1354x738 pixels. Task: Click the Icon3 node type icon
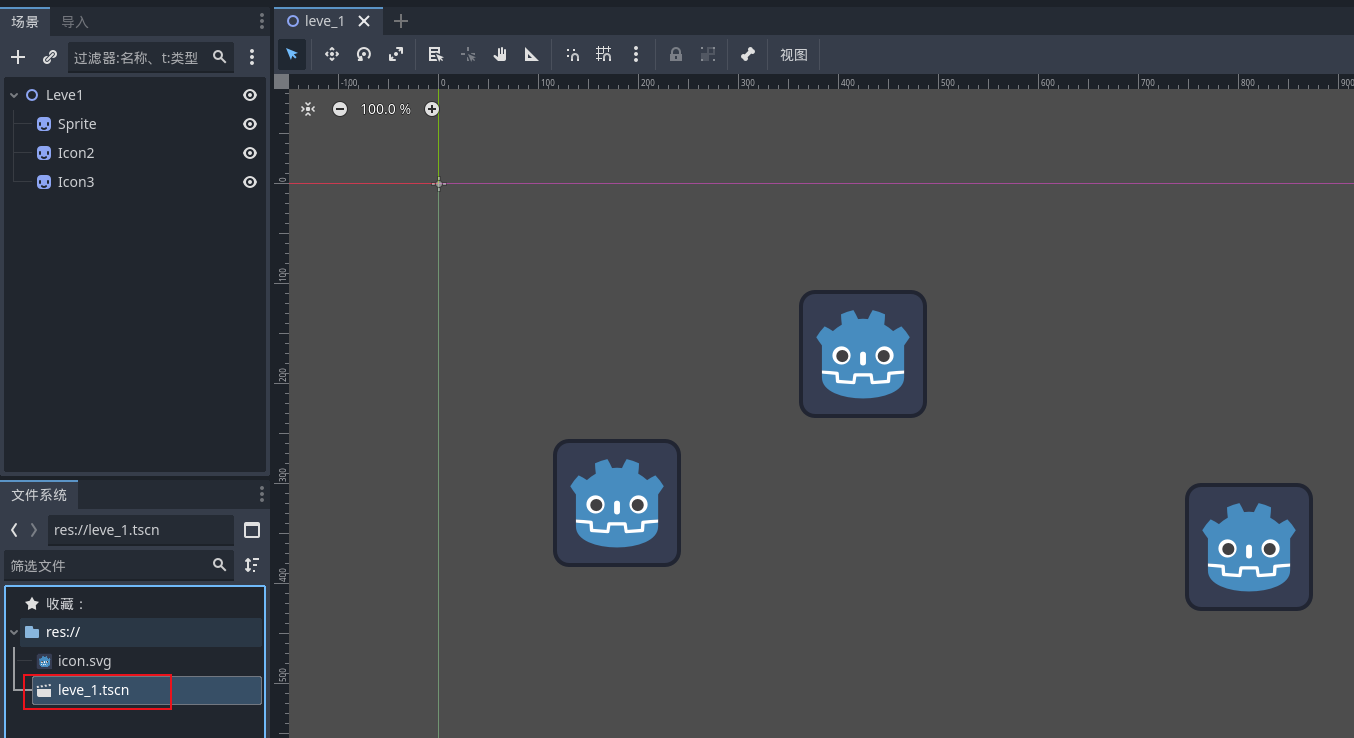tap(44, 182)
